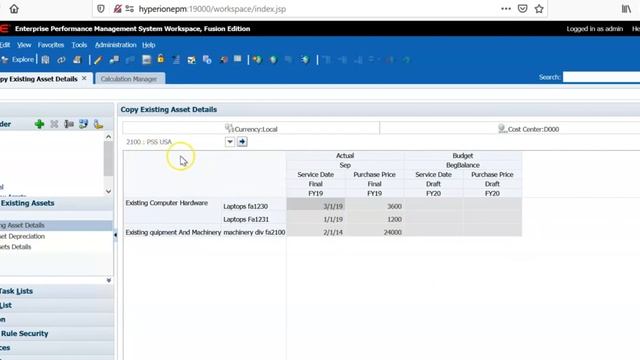Click the Actual column header
Viewport: 640px width, 360px height.
345,156
